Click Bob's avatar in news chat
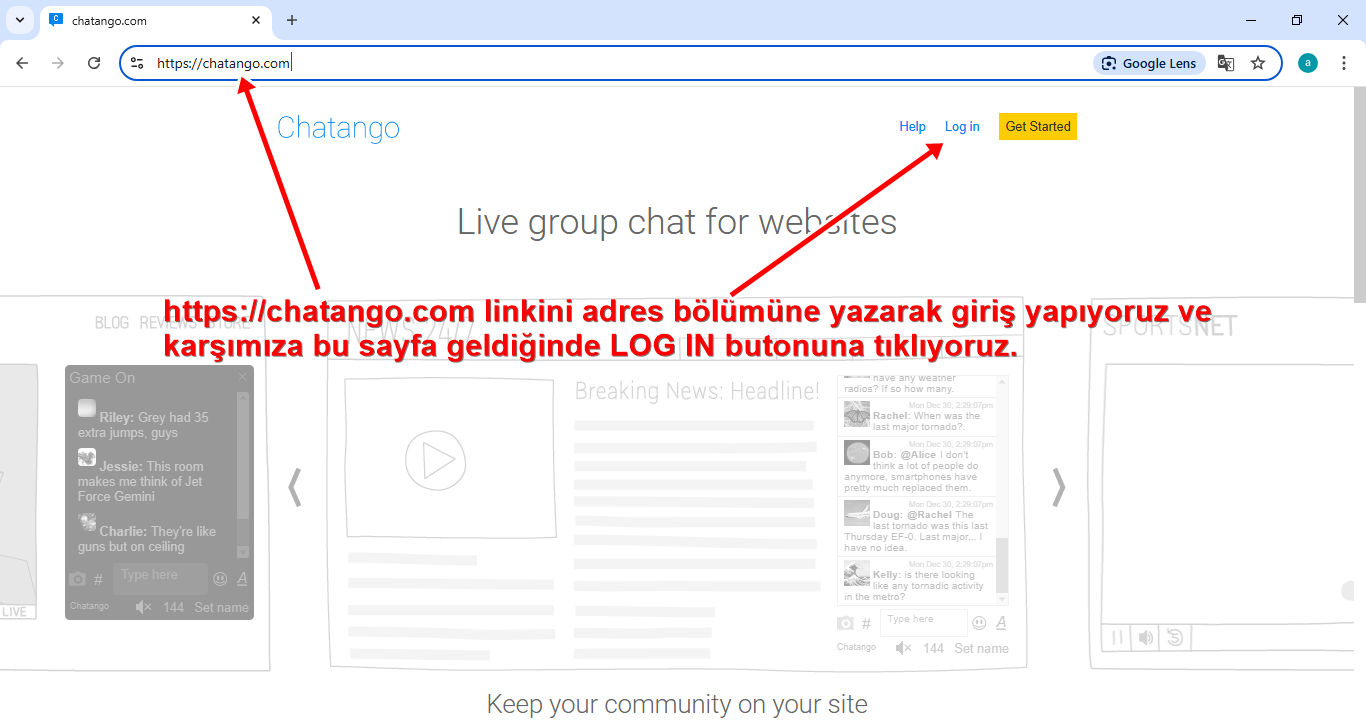Viewport: 1366px width, 728px height. click(856, 453)
